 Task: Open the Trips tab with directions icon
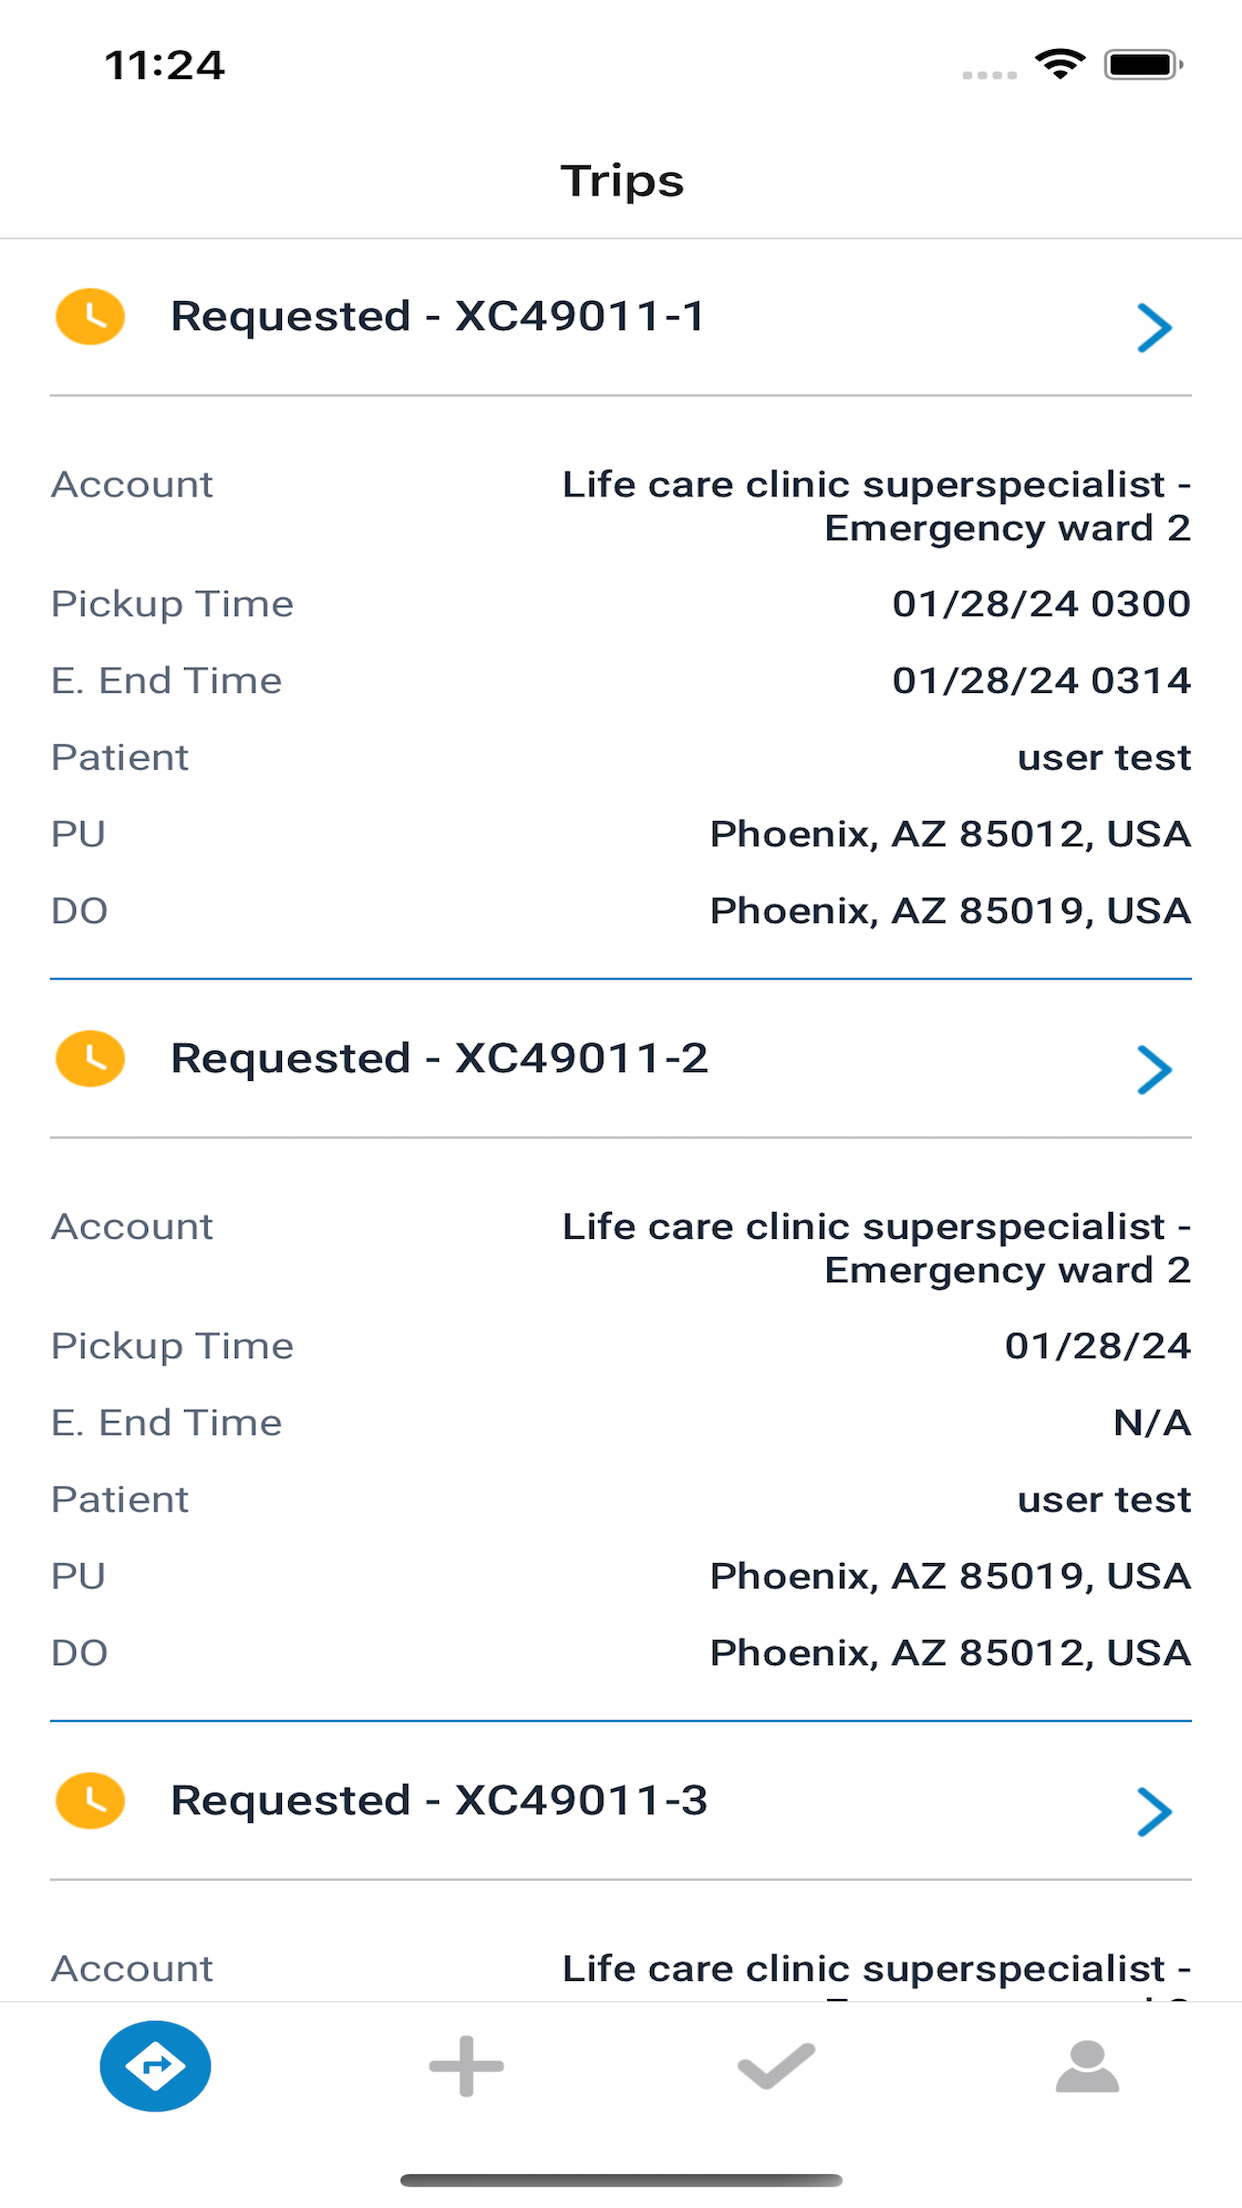pyautogui.click(x=155, y=2066)
